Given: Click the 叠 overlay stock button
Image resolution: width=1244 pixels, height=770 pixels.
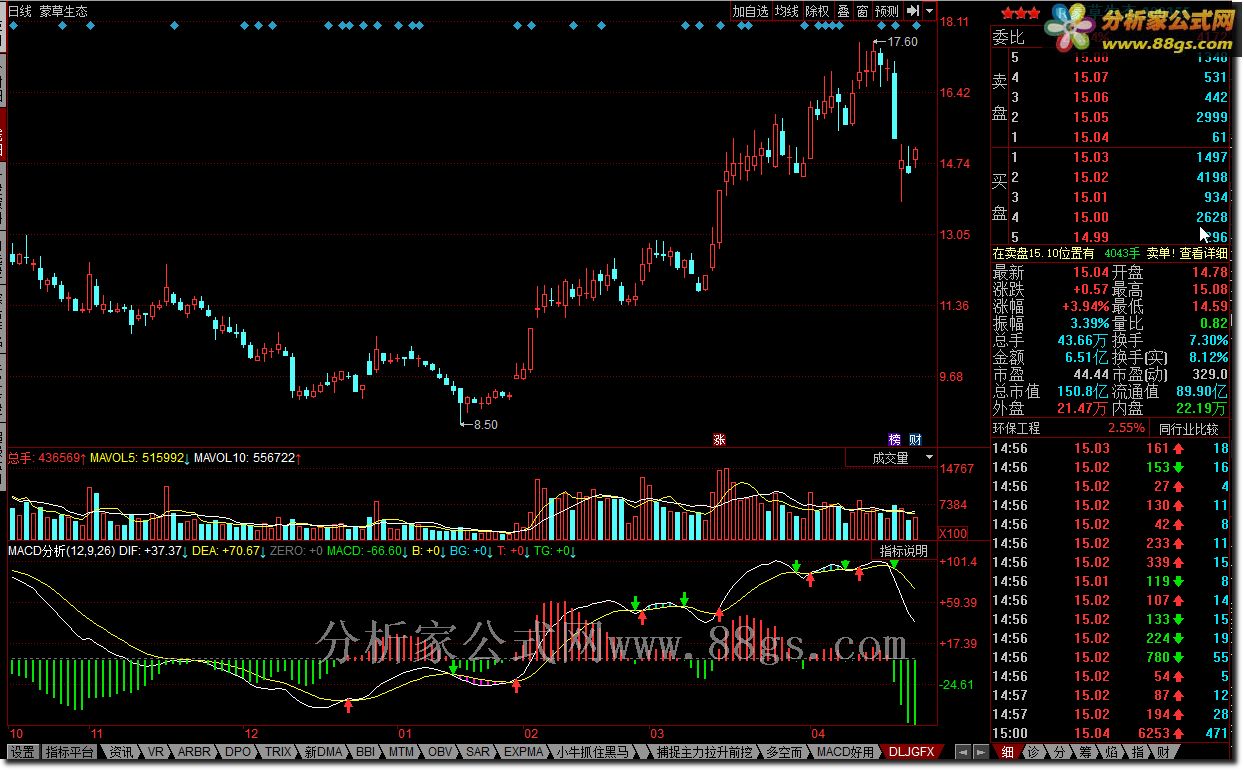Looking at the screenshot, I should 843,11.
